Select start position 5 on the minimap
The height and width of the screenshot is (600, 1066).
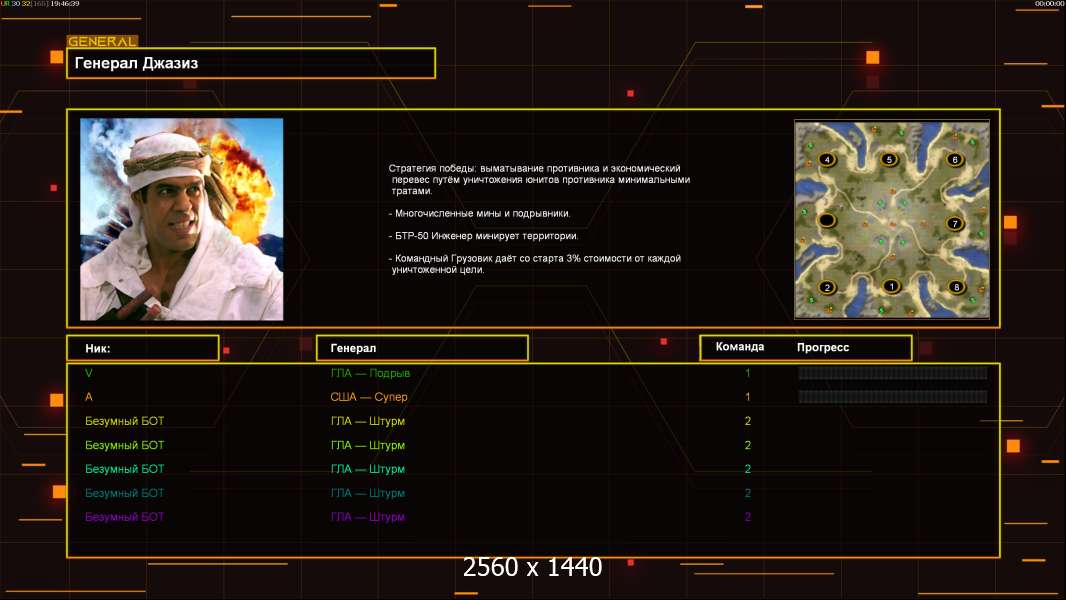pos(889,160)
